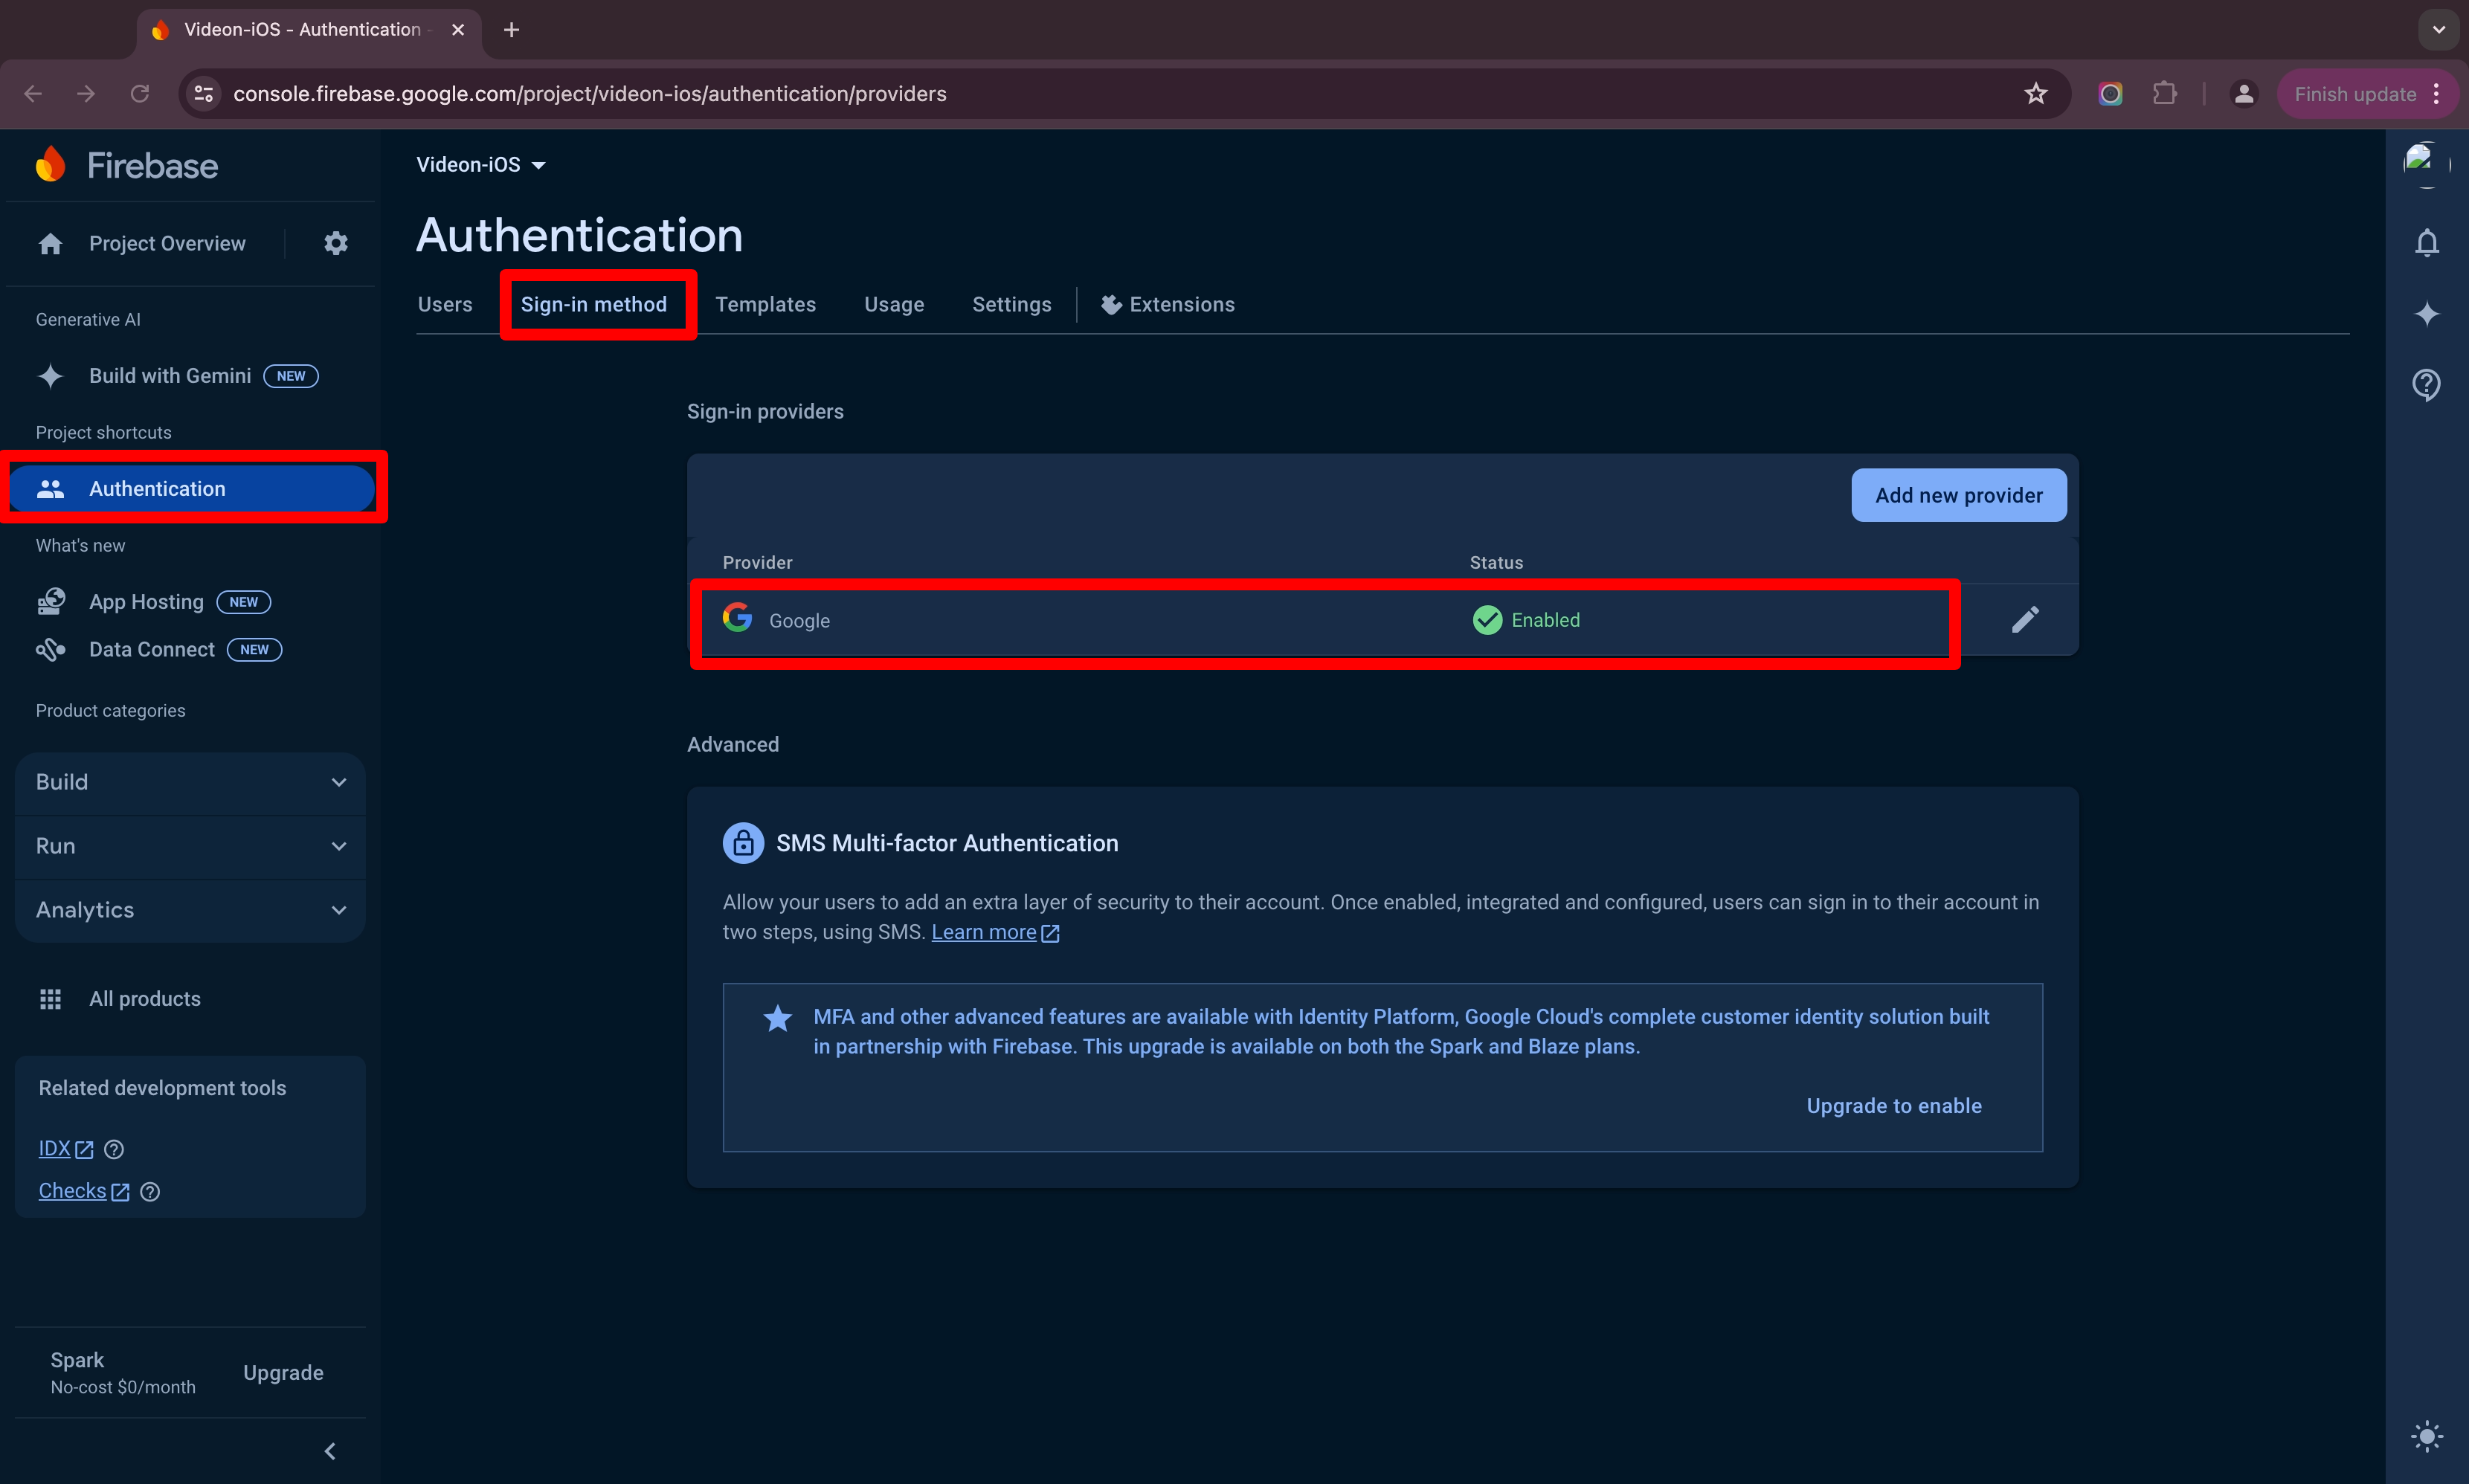Bookmark this page with star icon
This screenshot has height=1484, width=2469.
point(2036,94)
